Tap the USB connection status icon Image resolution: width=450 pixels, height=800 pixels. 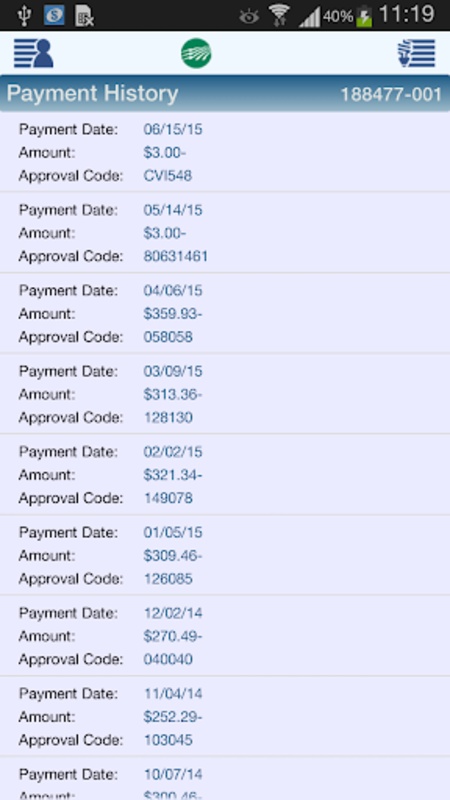coord(23,15)
